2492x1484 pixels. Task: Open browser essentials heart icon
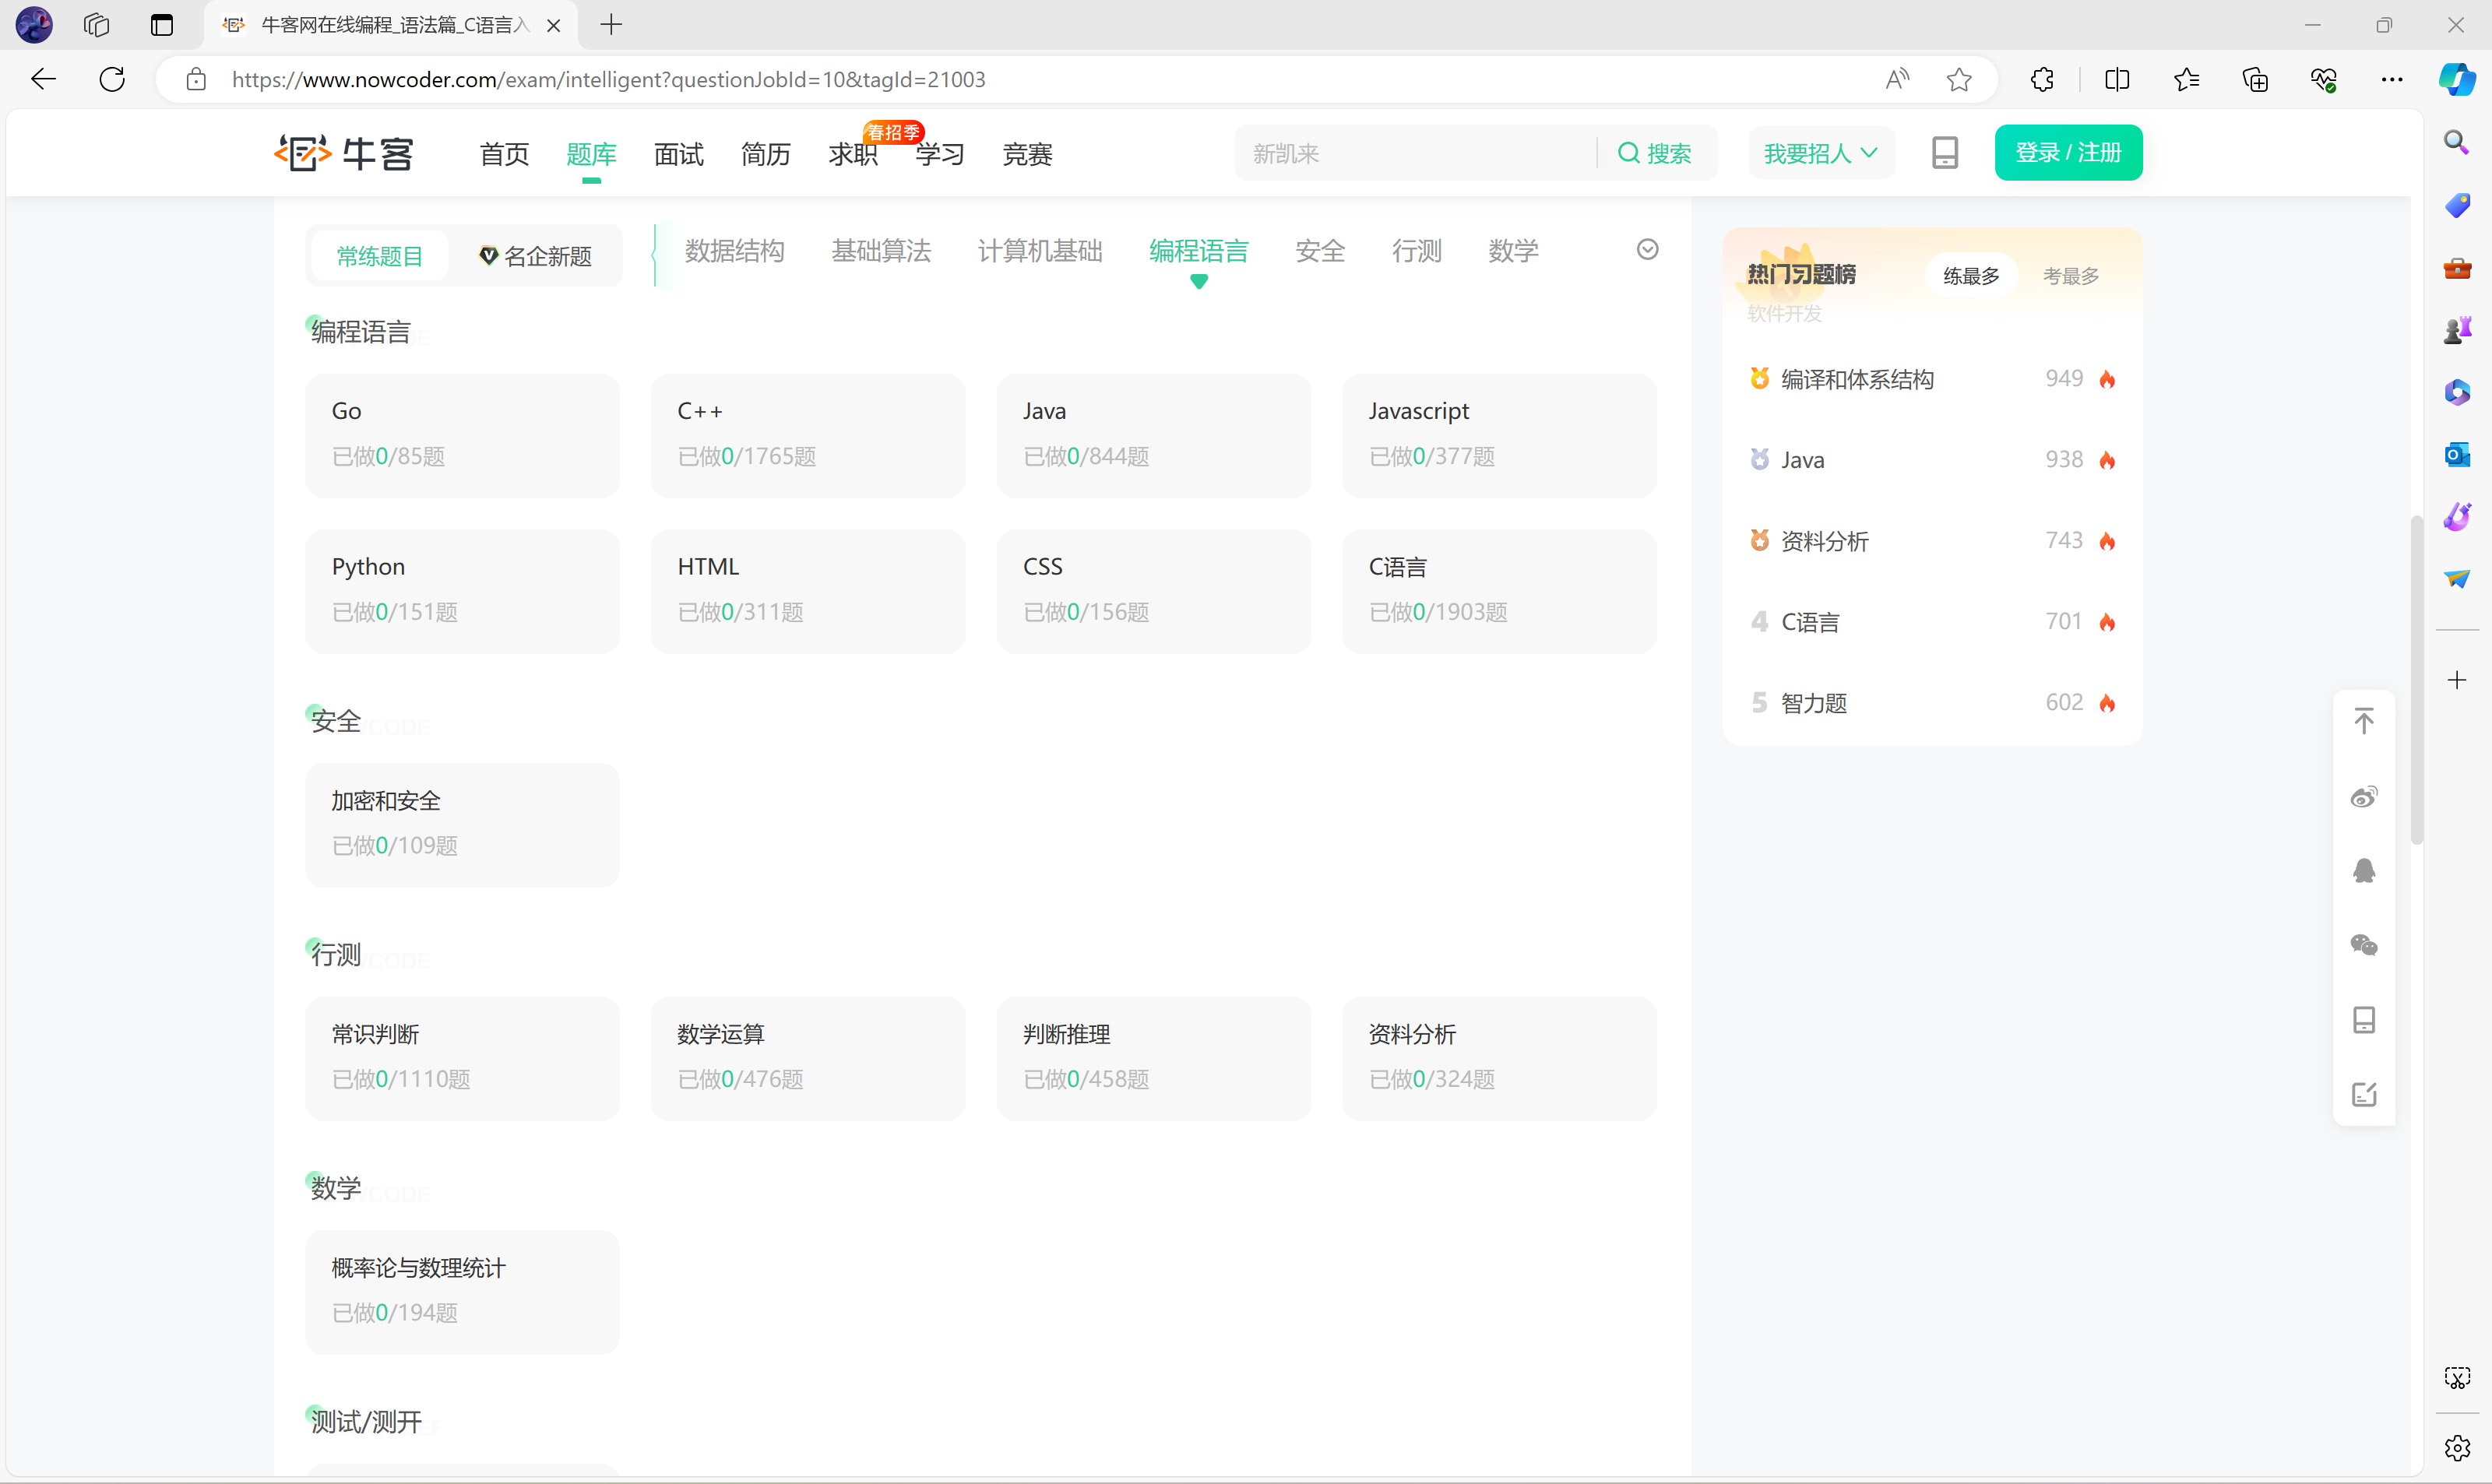[2323, 79]
